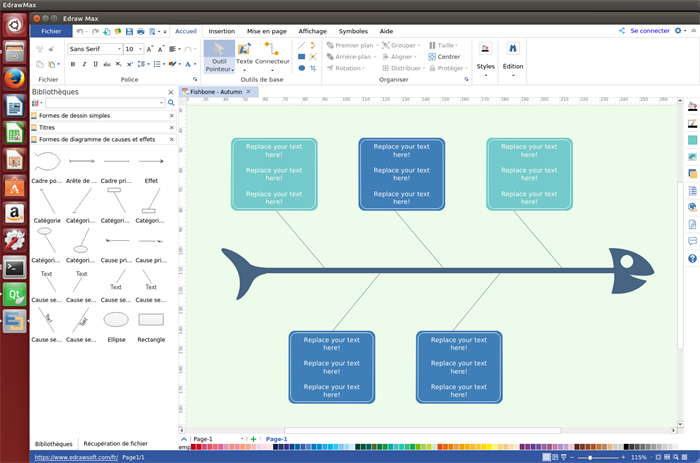Expand the font size dropdown
Screen dimensions: 700x463
[x=139, y=48]
